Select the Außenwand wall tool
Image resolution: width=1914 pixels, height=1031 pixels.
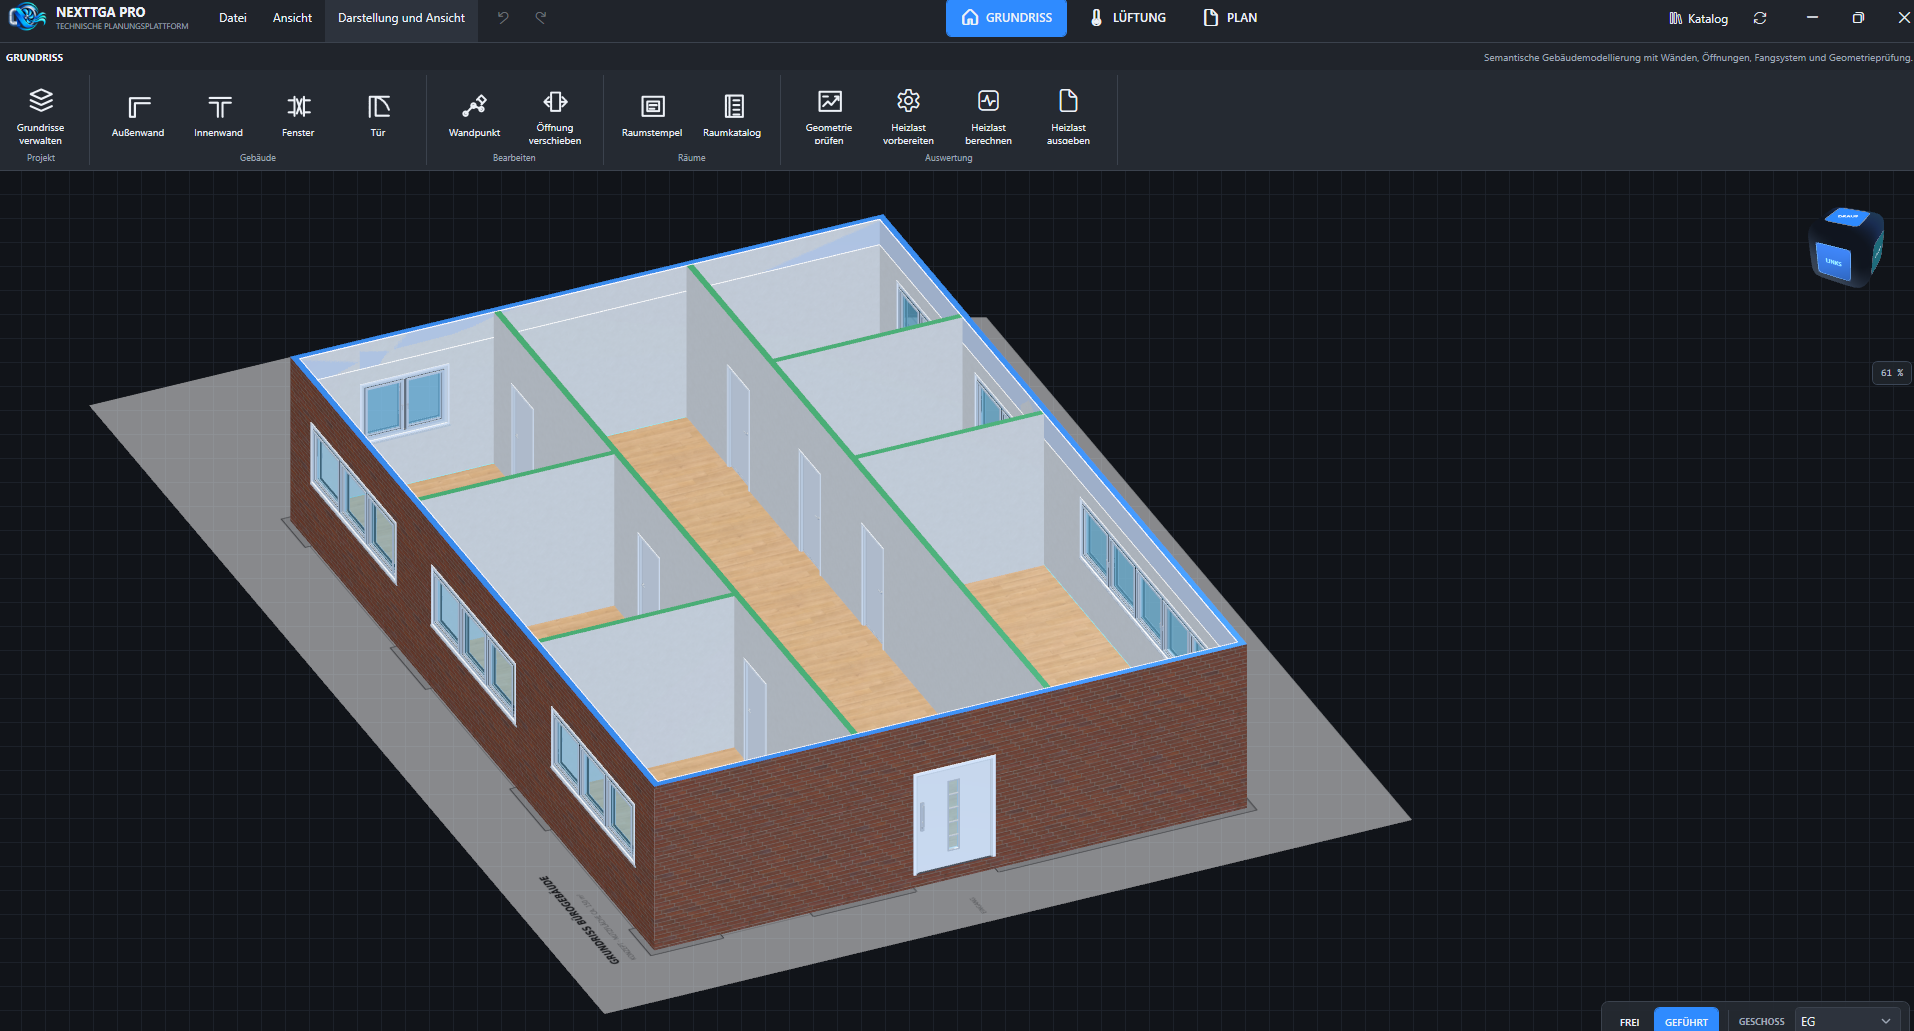(x=138, y=116)
